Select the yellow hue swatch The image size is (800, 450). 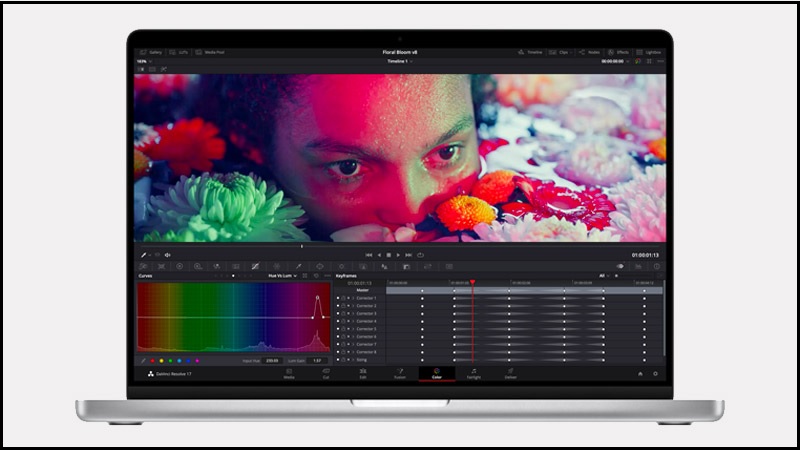click(161, 361)
